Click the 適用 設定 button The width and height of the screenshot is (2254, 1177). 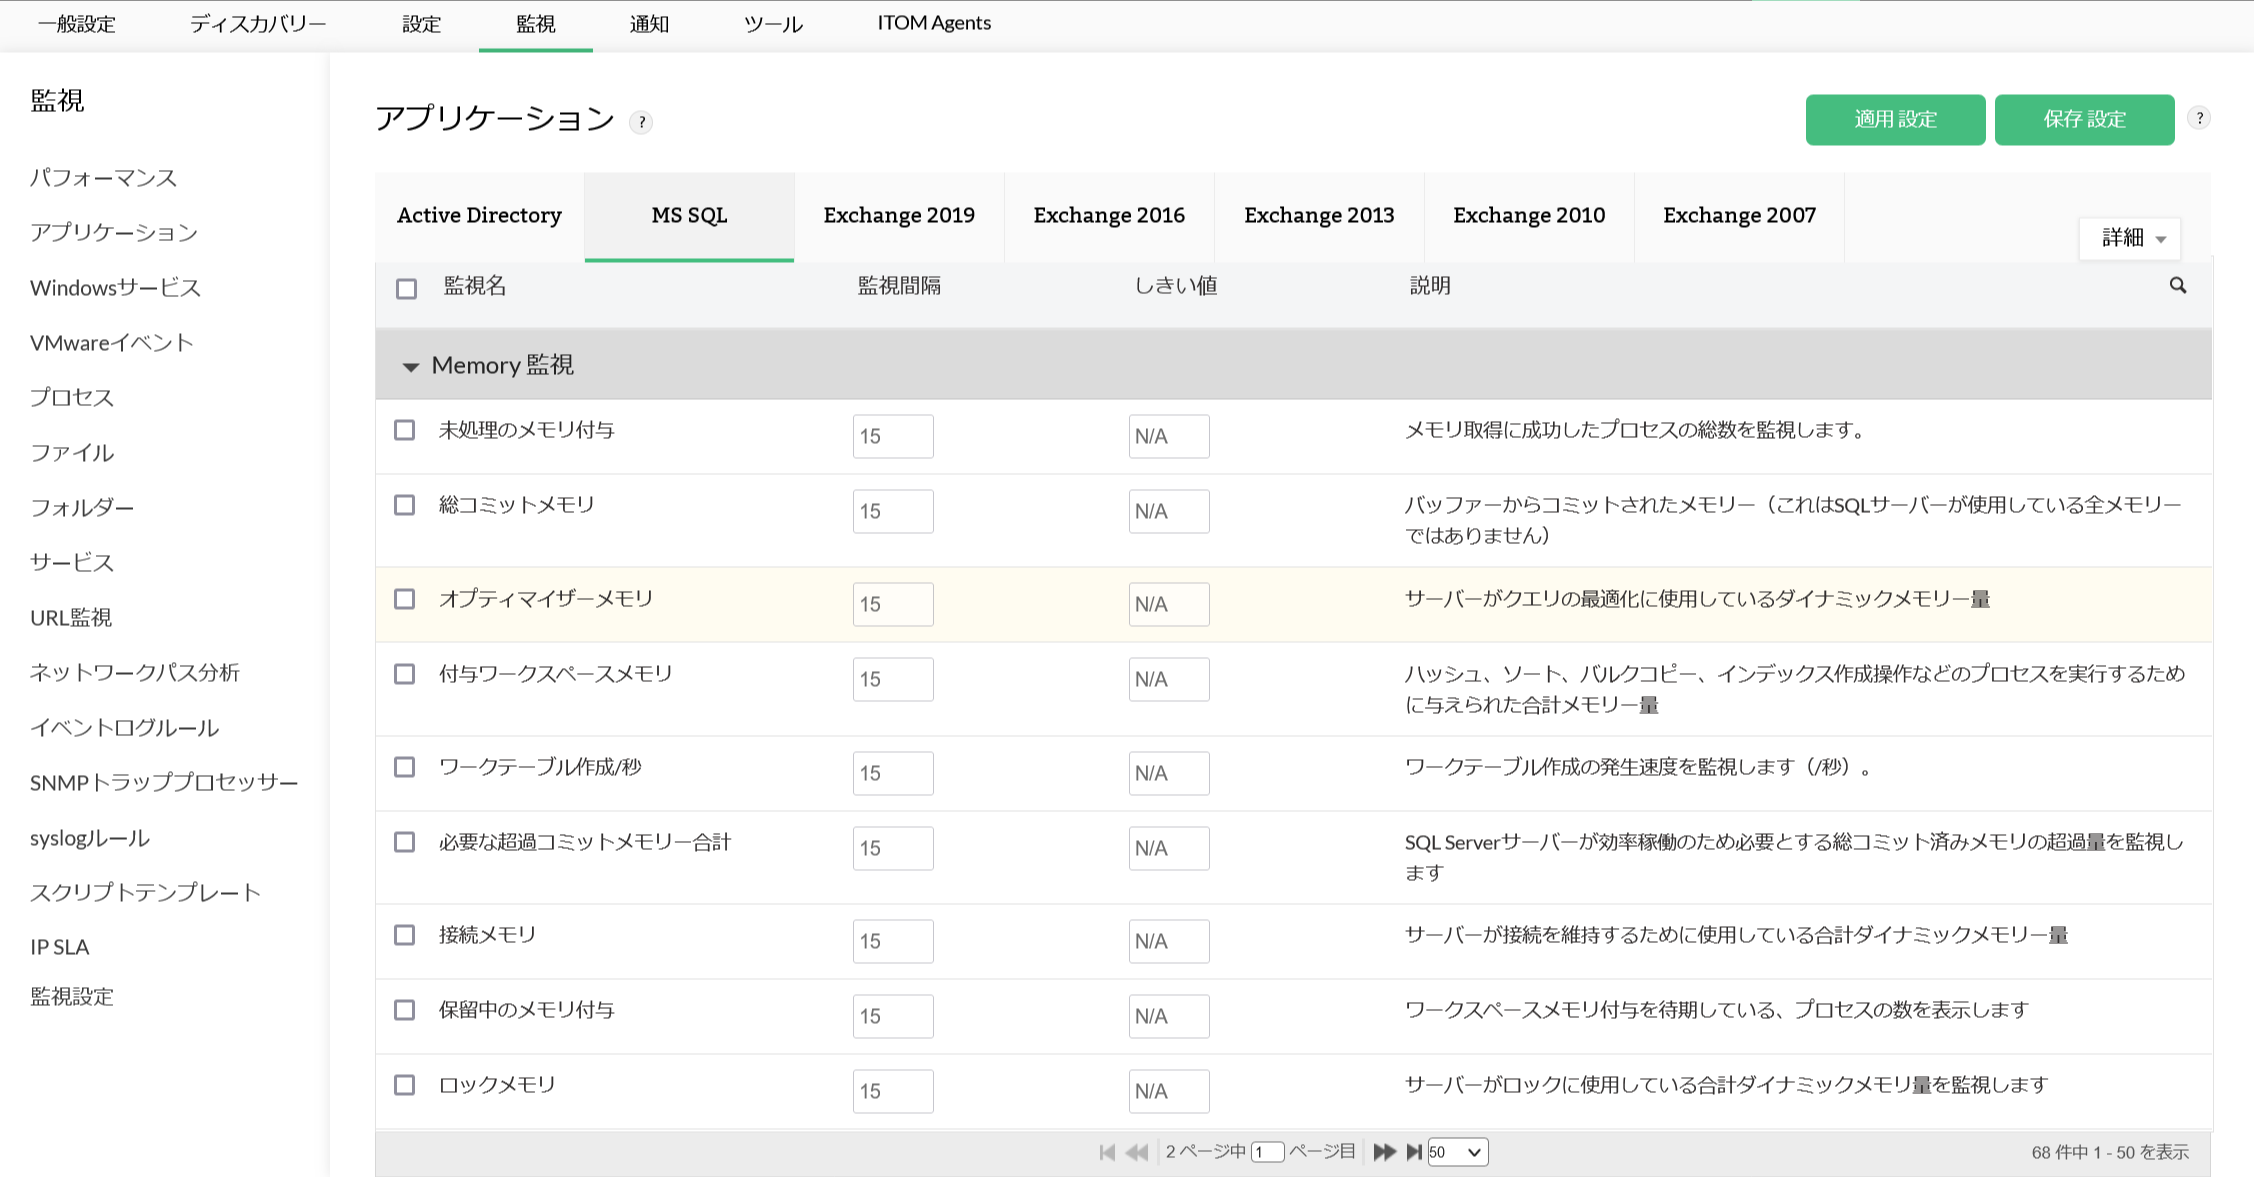[x=1894, y=120]
